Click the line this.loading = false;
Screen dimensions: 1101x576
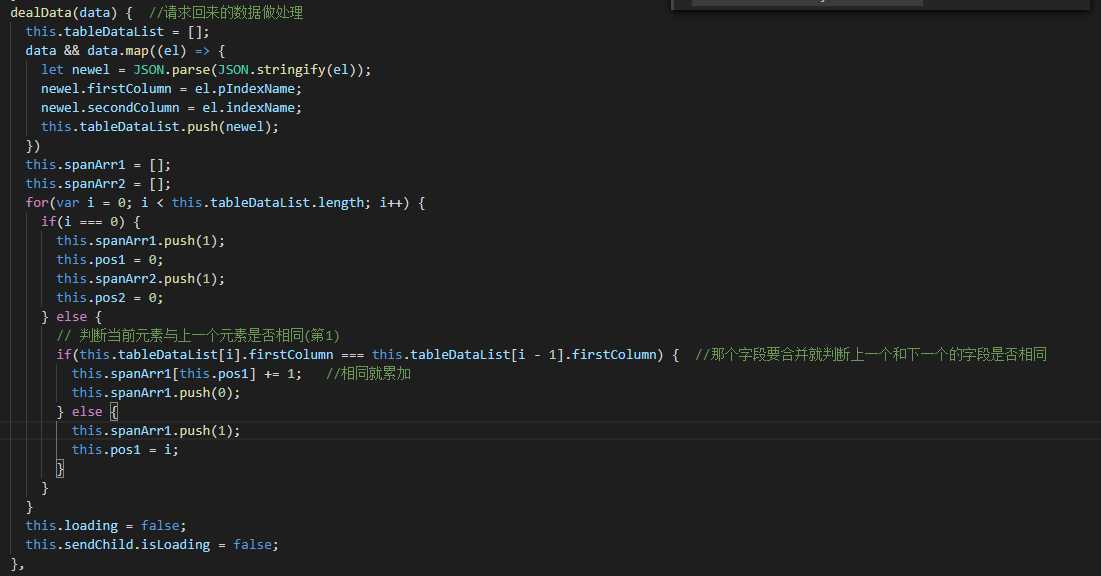tap(106, 525)
